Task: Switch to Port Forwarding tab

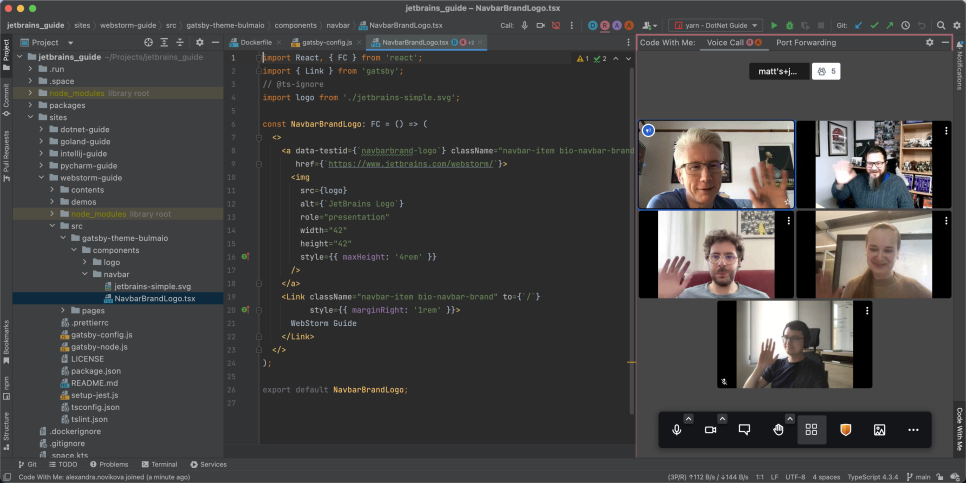Action: (806, 43)
